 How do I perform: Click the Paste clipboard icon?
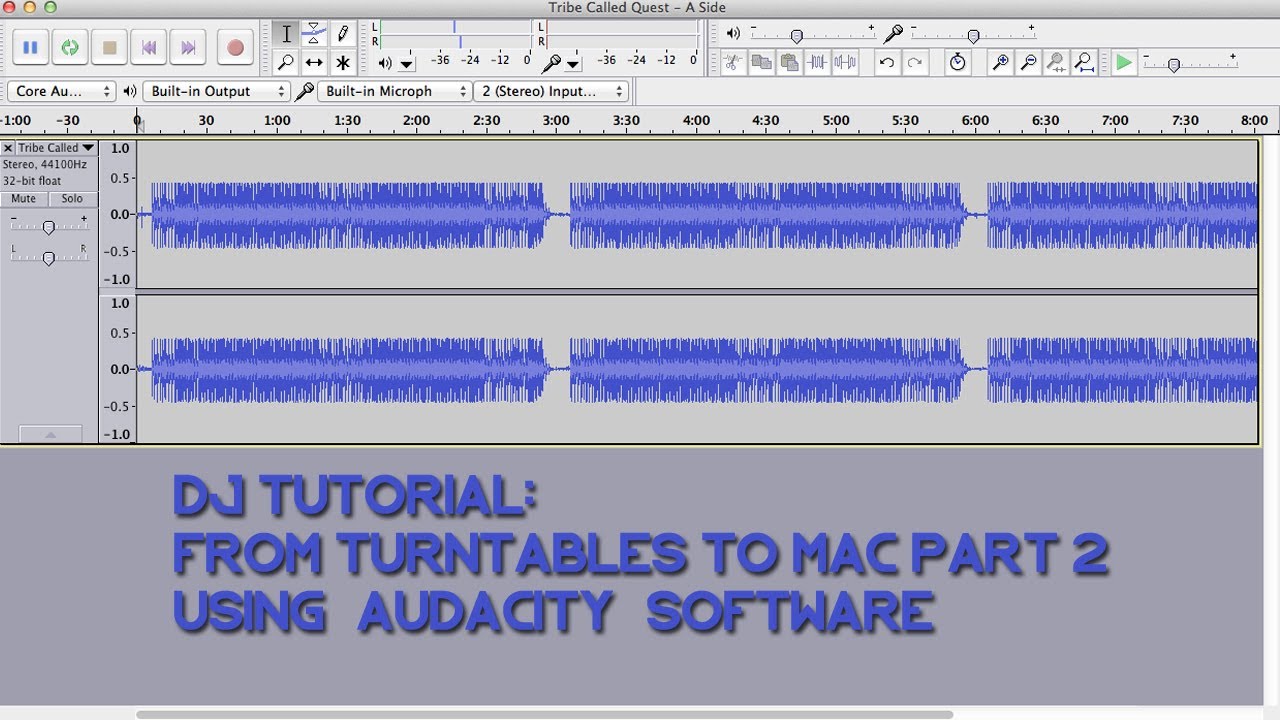coord(789,62)
